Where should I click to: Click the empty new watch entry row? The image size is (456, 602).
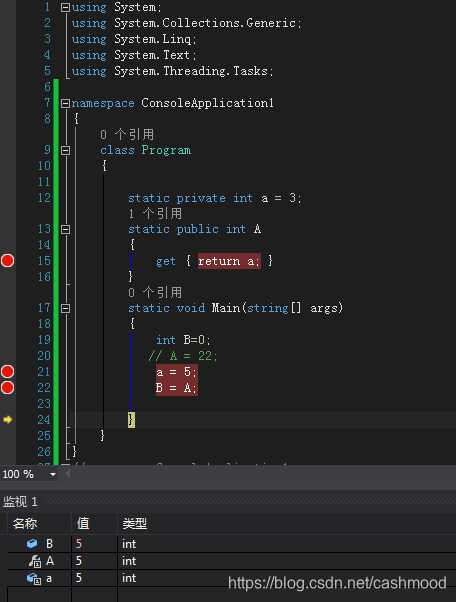(x=231, y=594)
